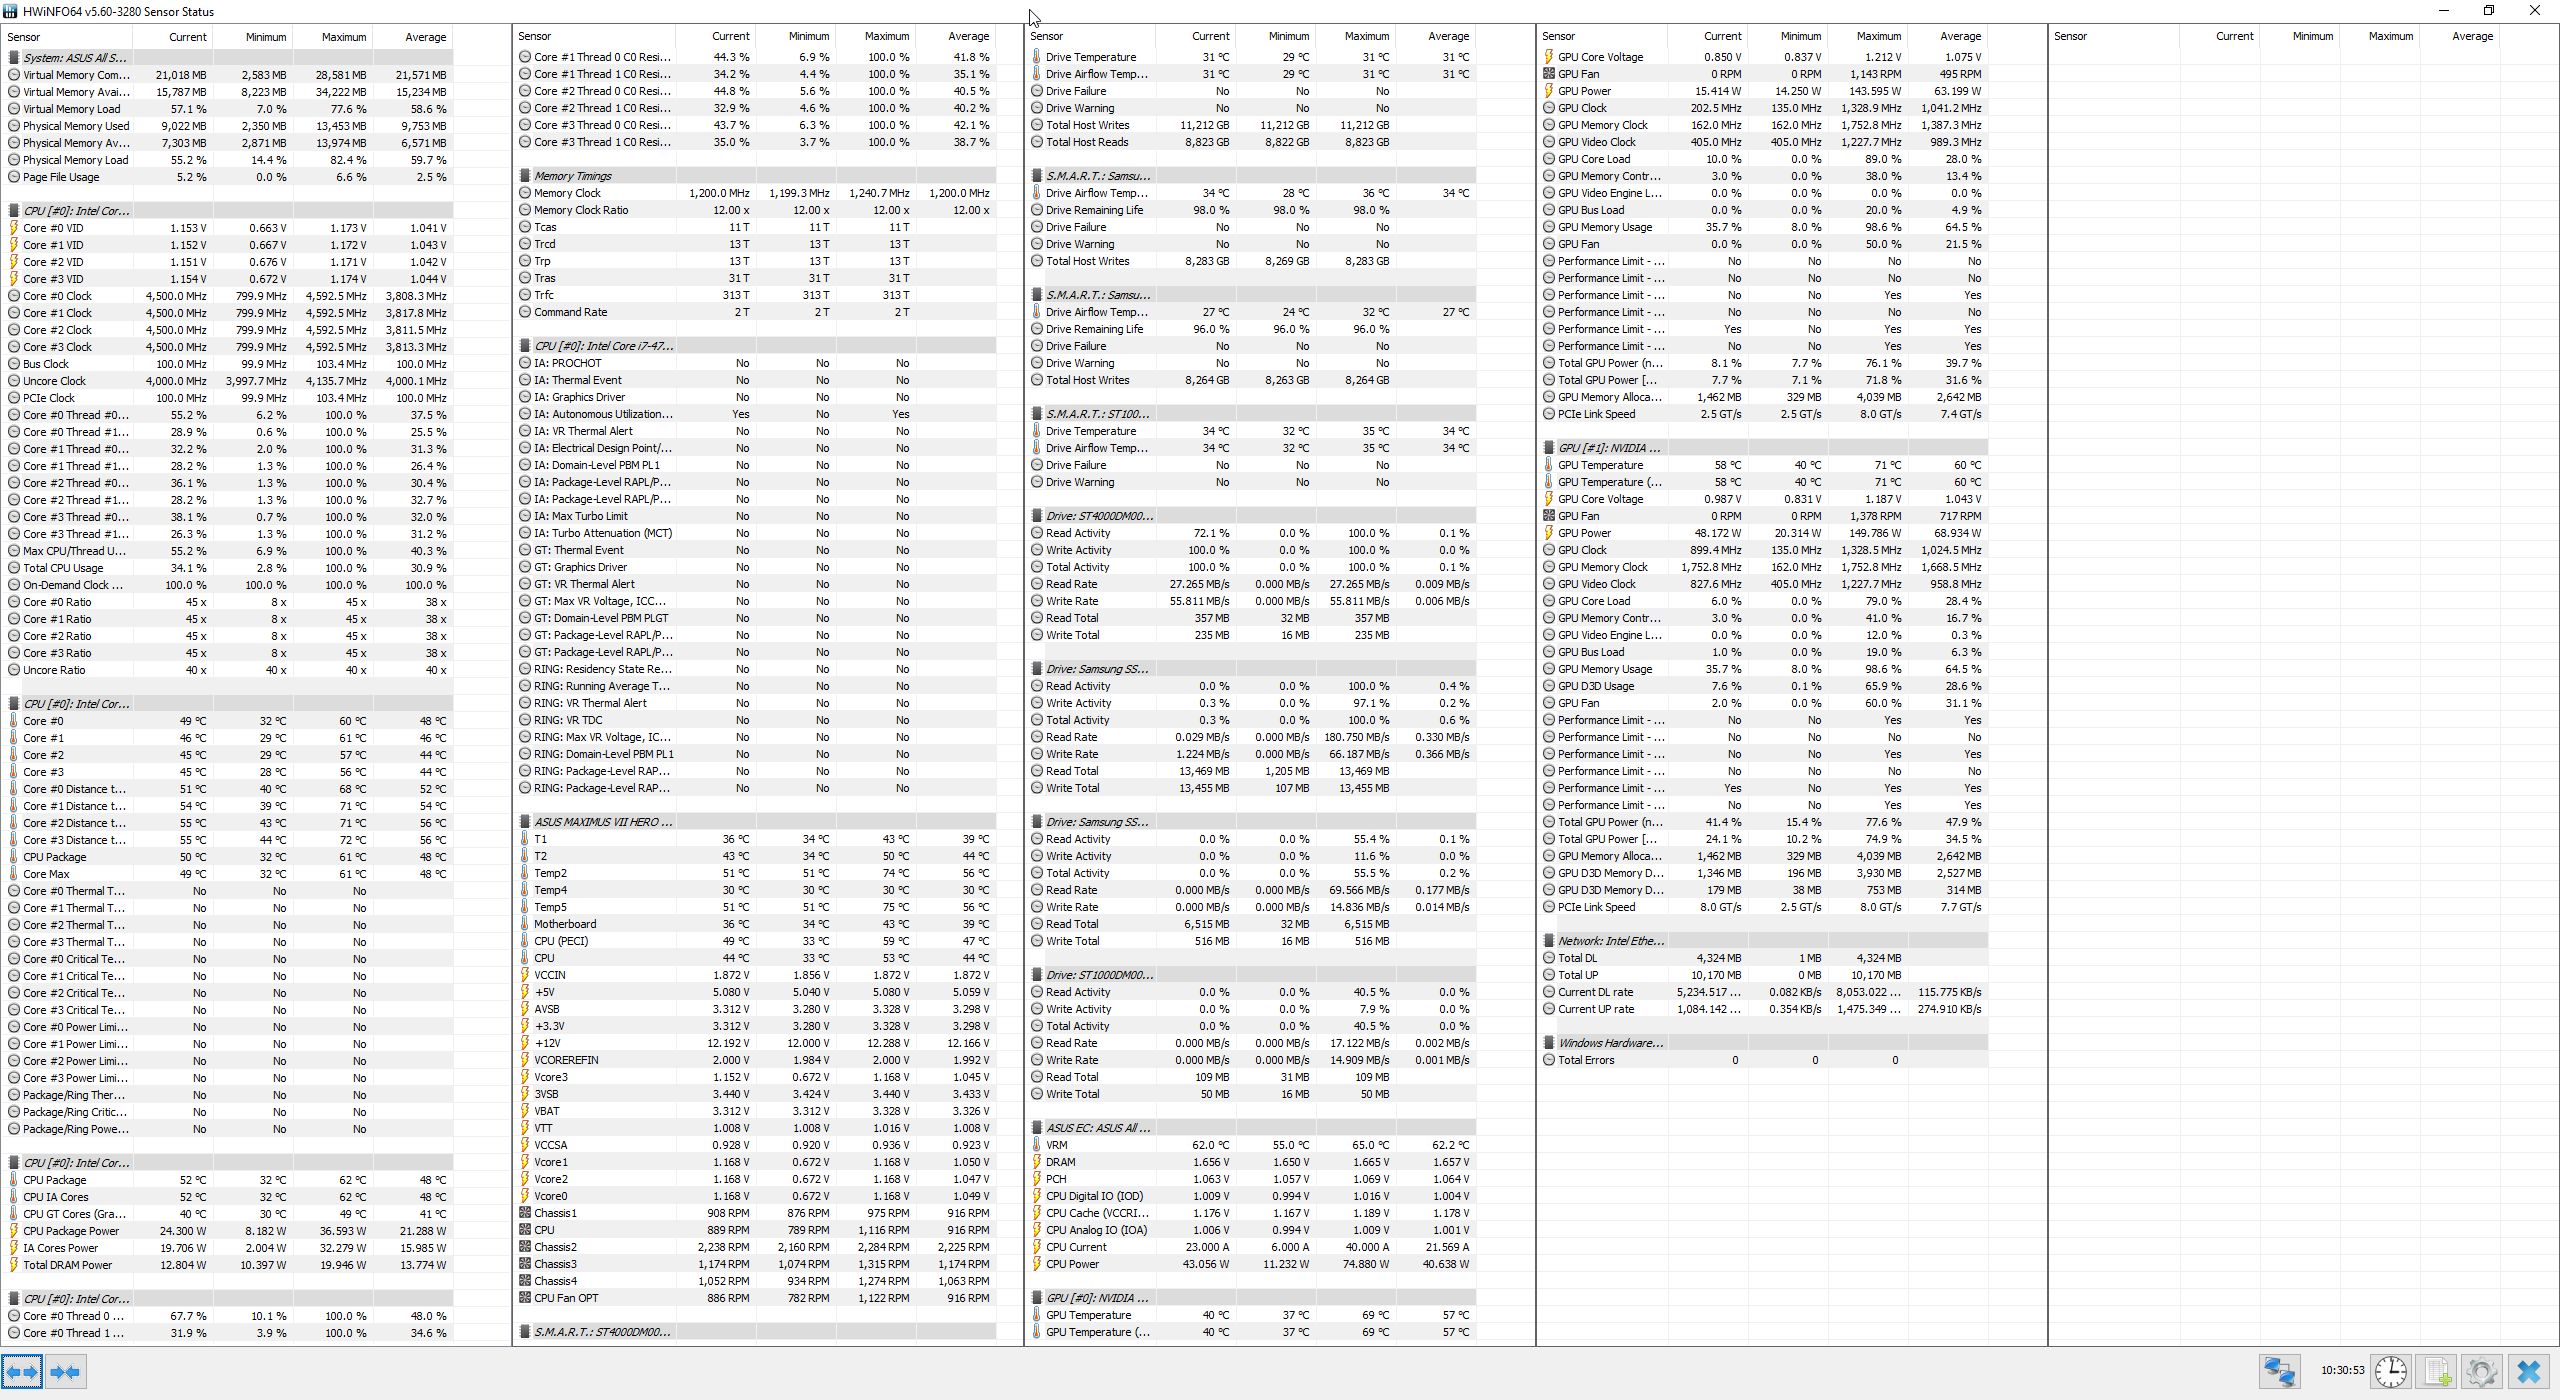Select the IA: Max Turbo Limit row
Screen dimensions: 2560x1400
[756, 516]
